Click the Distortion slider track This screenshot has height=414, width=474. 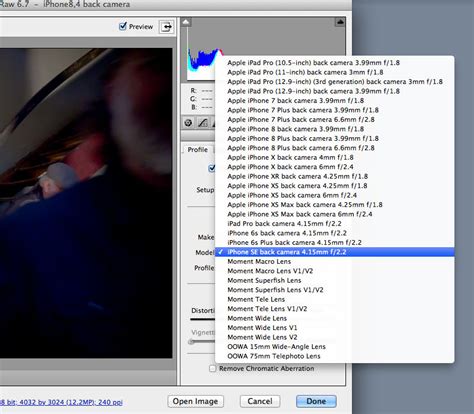tap(202, 319)
